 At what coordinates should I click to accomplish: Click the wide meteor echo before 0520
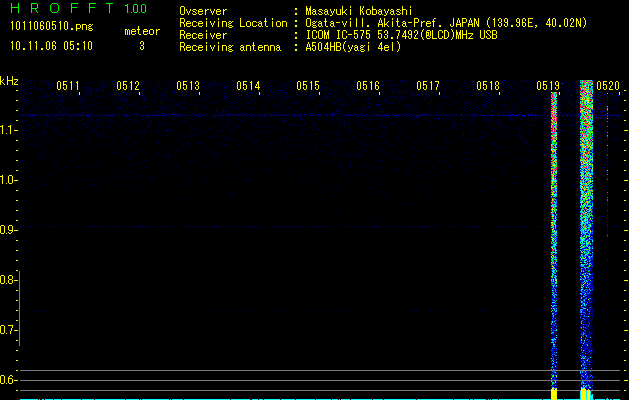point(586,235)
